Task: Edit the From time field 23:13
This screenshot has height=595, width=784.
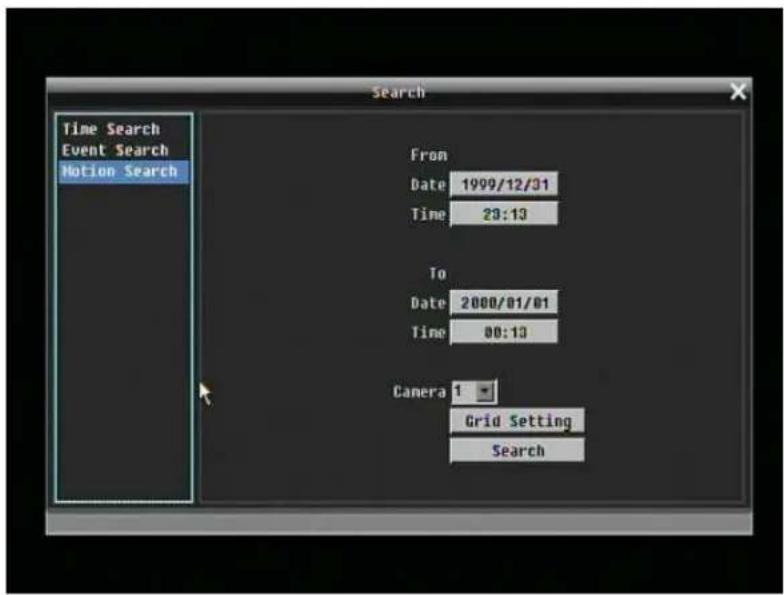Action: (504, 214)
